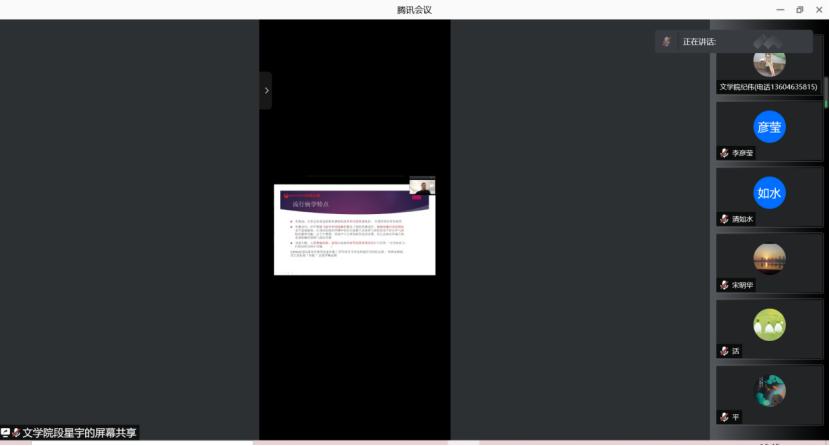Click the 文学院段星宇的屏幕共享 label
The width and height of the screenshot is (830, 446).
click(78, 433)
